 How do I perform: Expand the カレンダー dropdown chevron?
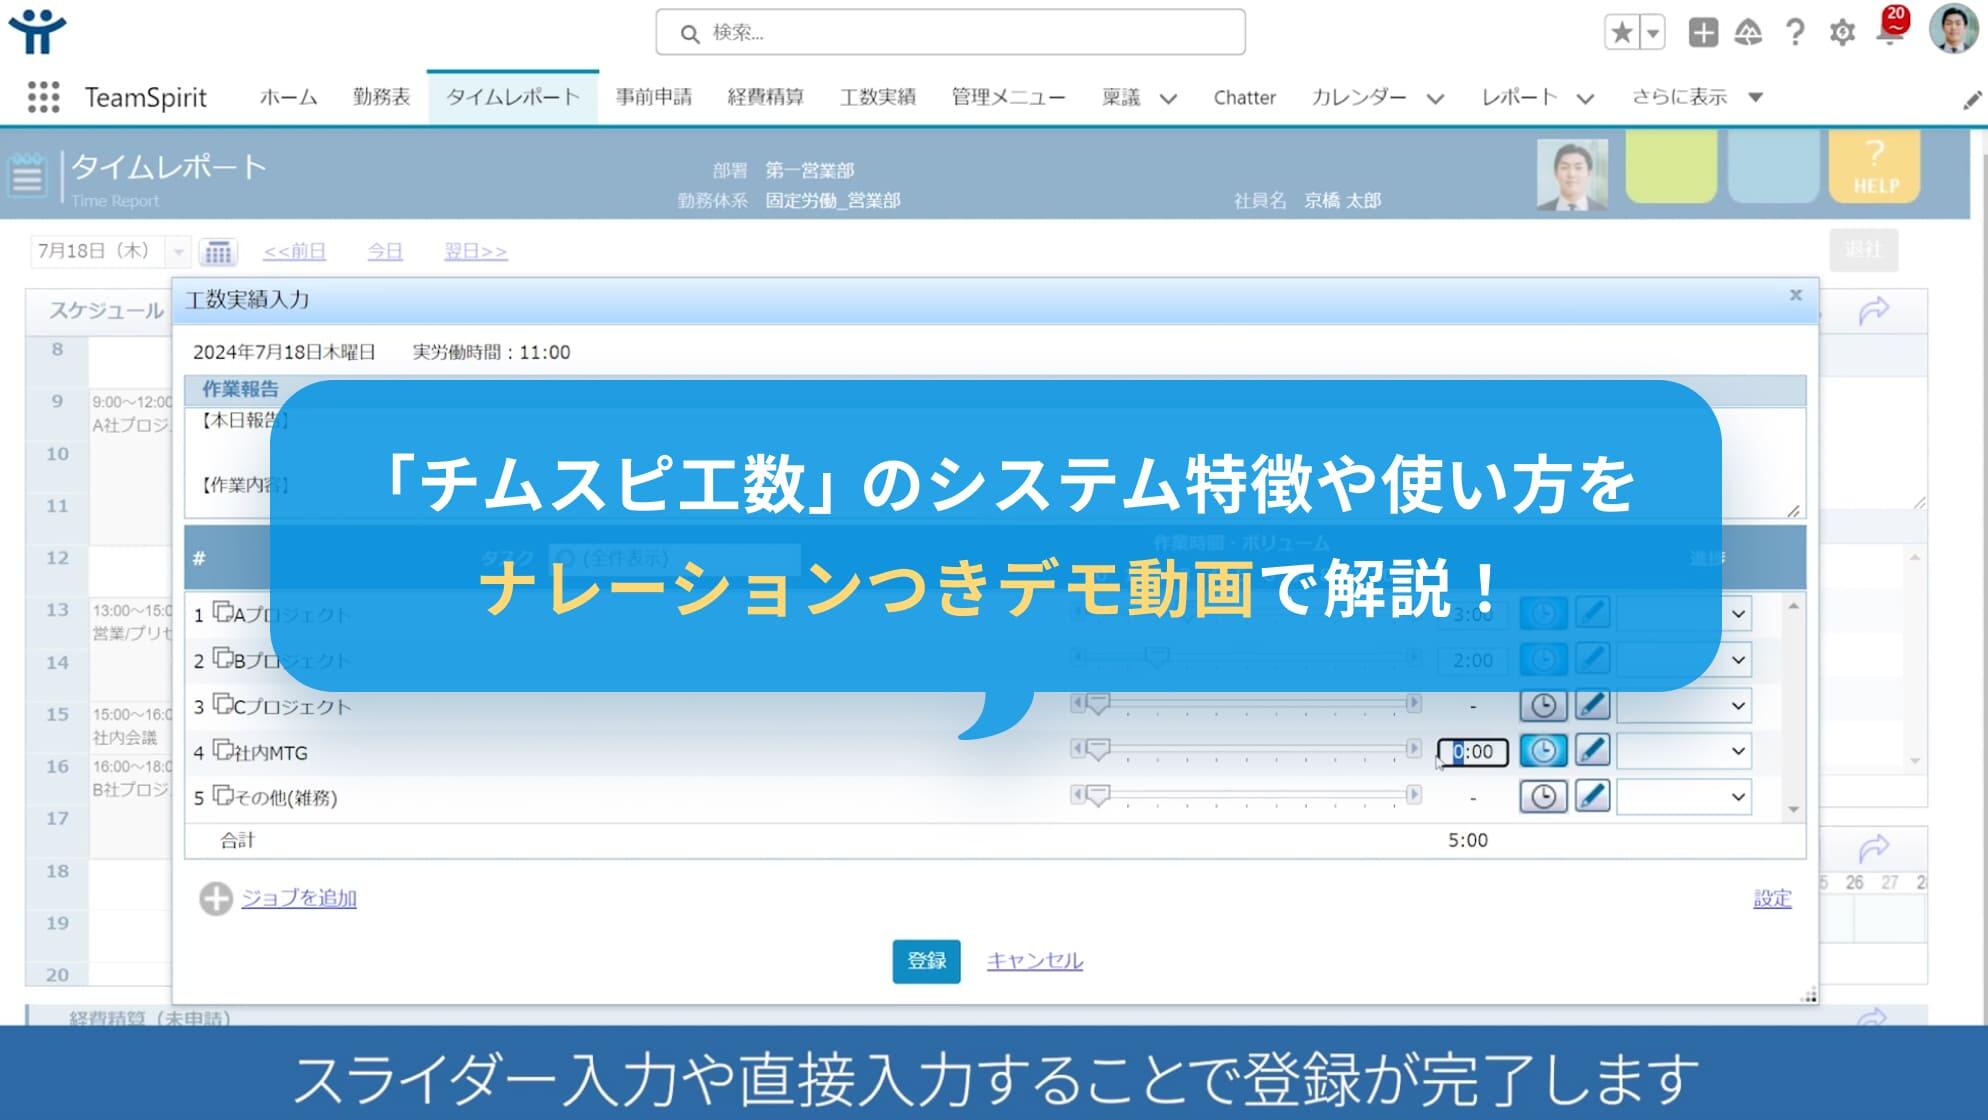[x=1435, y=98]
